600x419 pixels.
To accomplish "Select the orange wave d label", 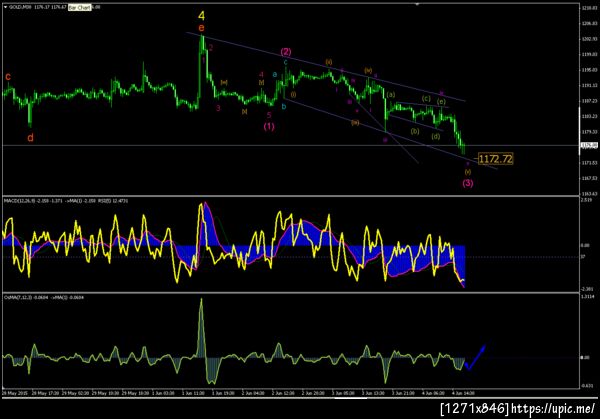I will click(x=30, y=137).
